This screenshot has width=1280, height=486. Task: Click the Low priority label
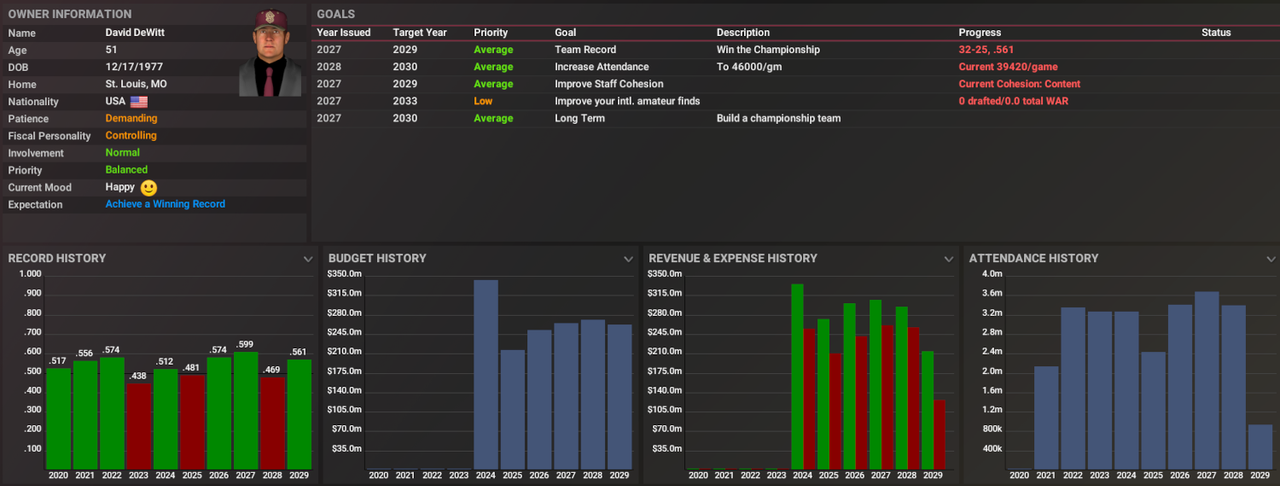[x=483, y=101]
